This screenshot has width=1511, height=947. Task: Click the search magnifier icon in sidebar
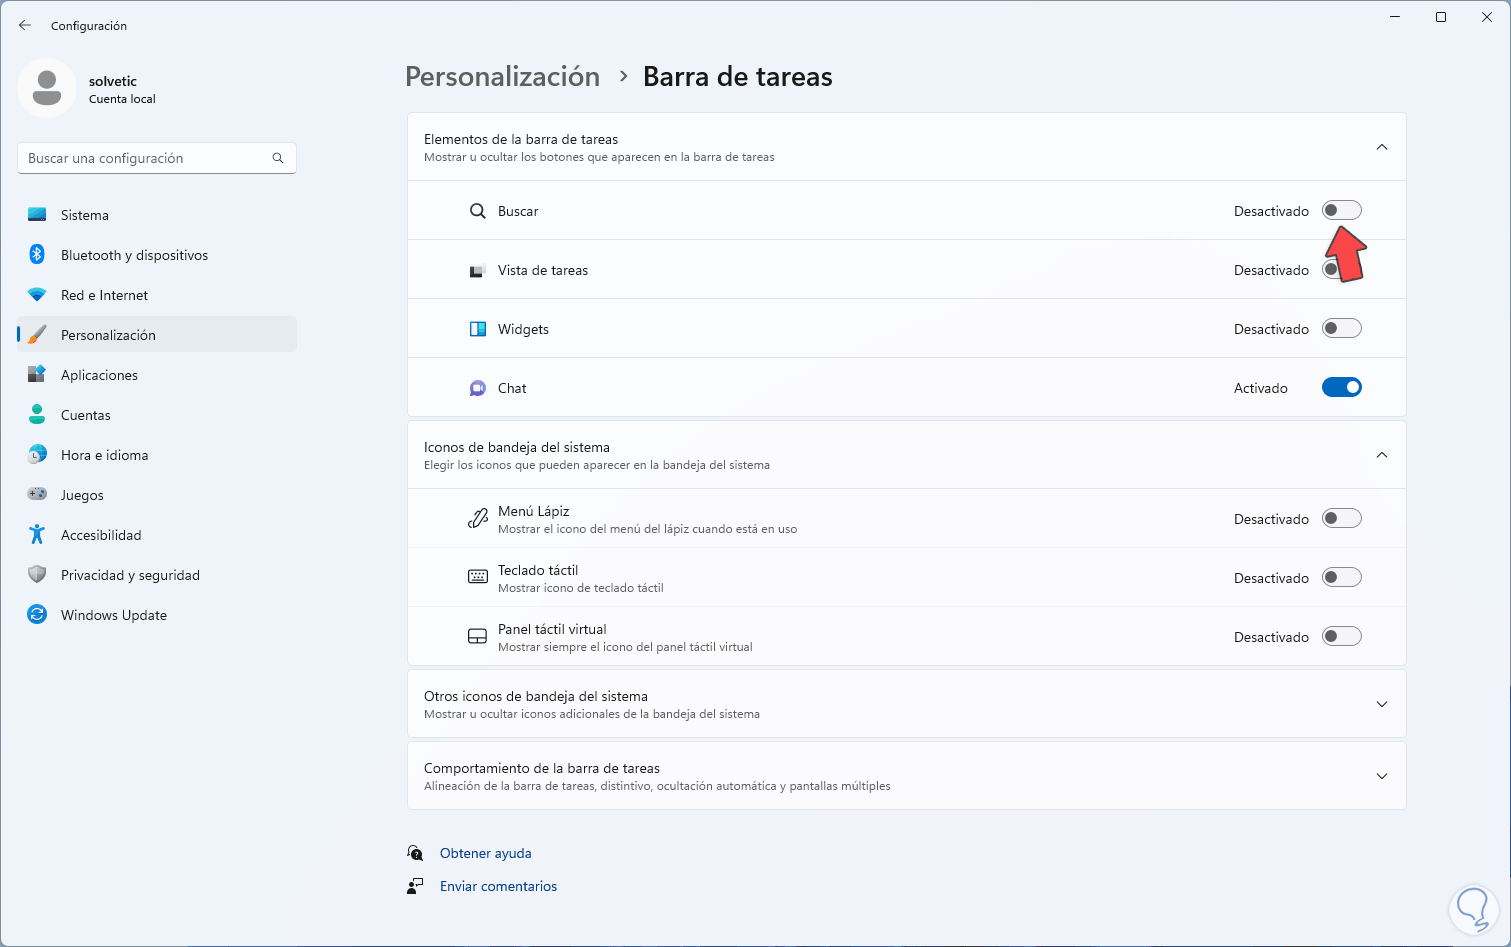point(278,158)
